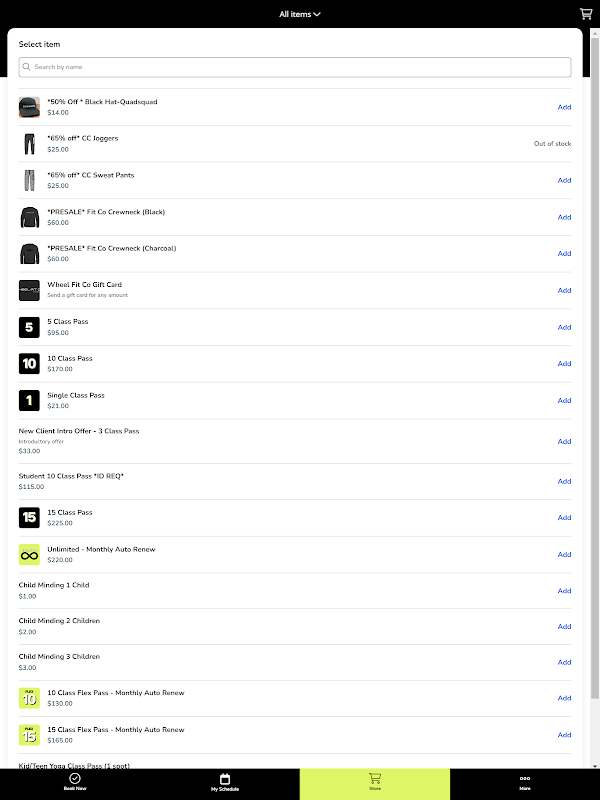This screenshot has width=600, height=800.
Task: Add the 15 Class Flex Pass
Action: tap(564, 735)
